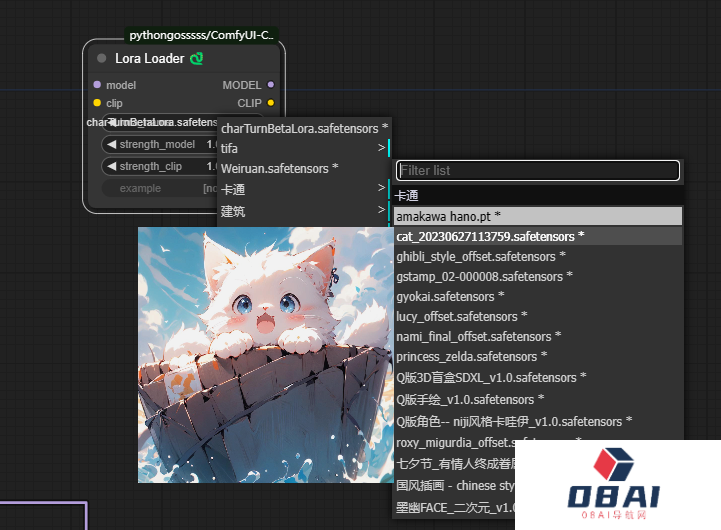721x530 pixels.
Task: Choose the 墨幽FACE_二次元 lora entry
Action: click(454, 507)
